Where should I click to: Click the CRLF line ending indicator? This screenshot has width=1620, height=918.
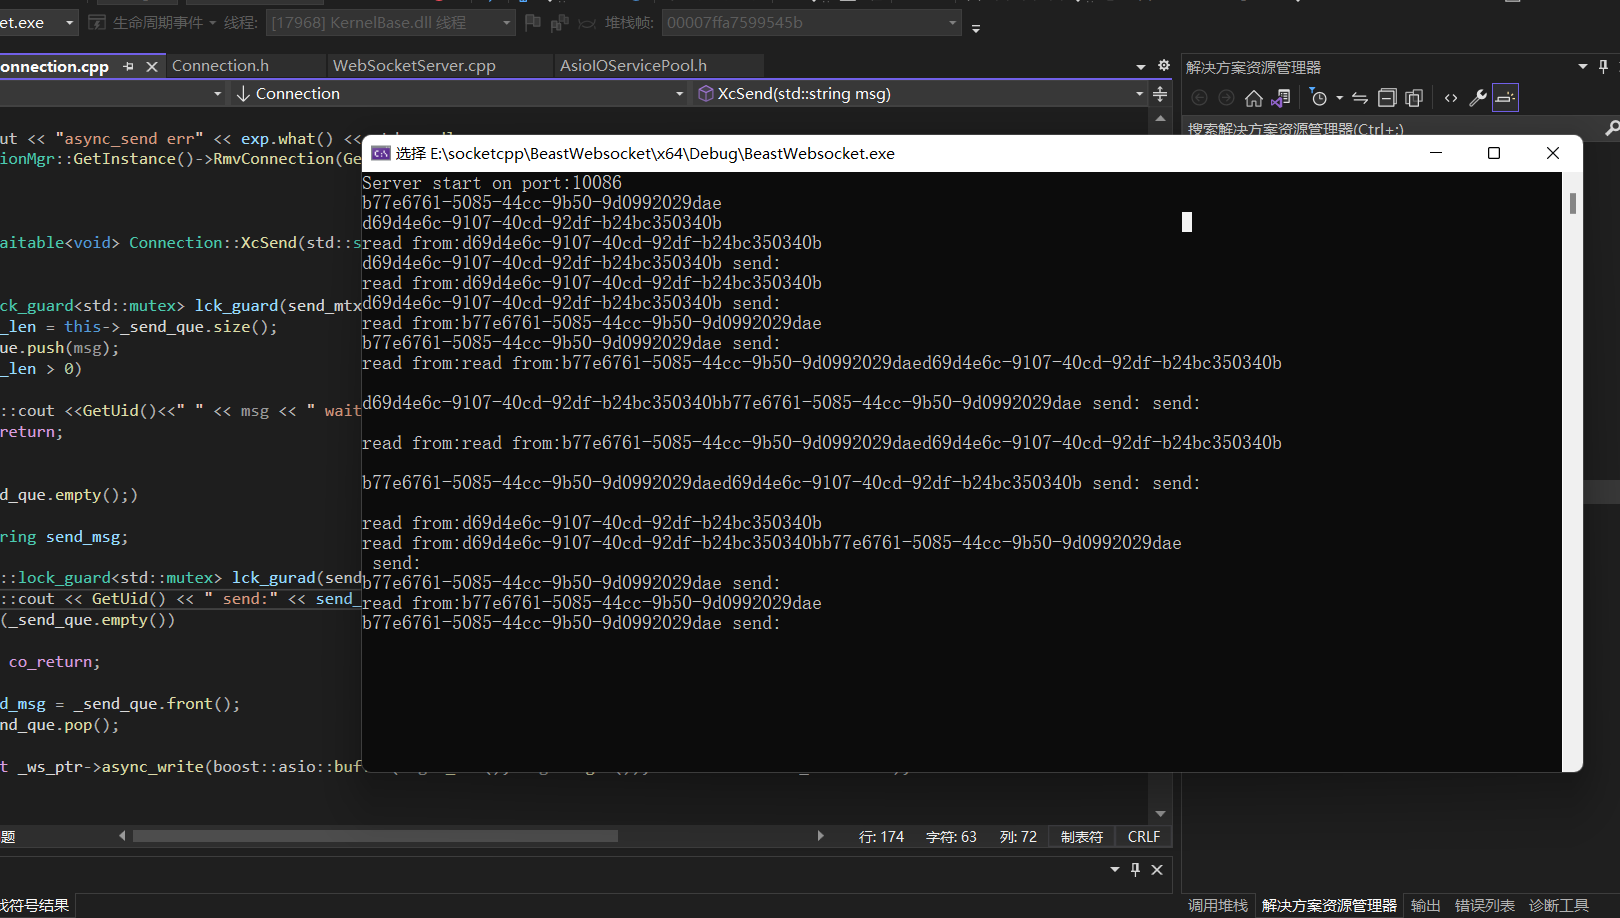click(x=1144, y=837)
